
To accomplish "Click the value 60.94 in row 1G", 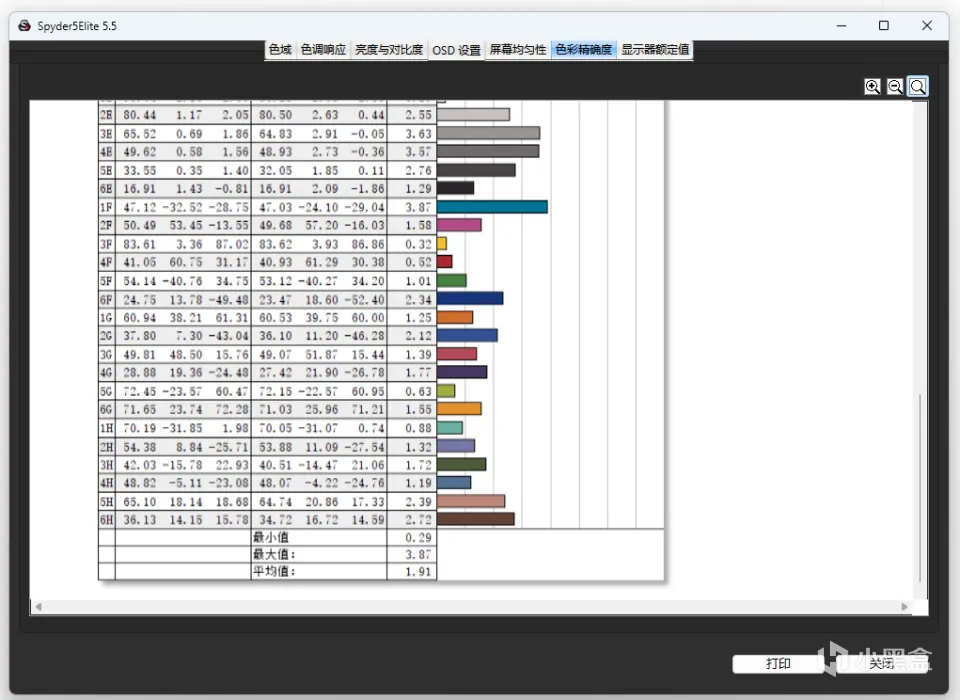I will click(x=140, y=318).
